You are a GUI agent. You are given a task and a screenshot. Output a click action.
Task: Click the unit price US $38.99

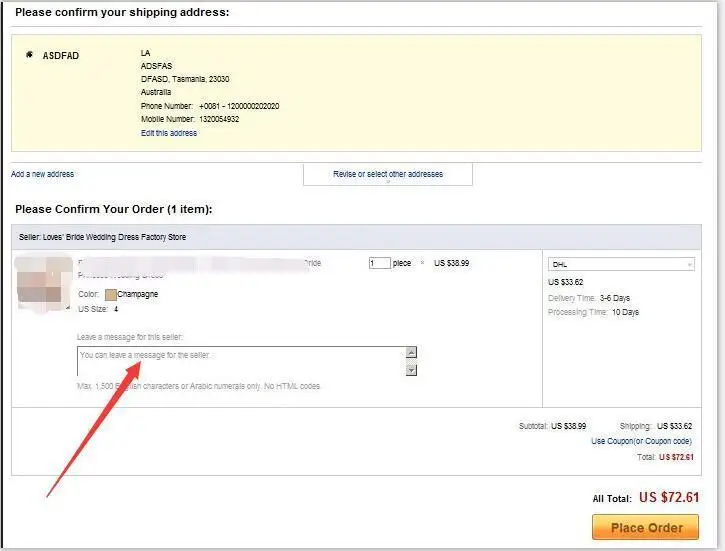tap(451, 263)
